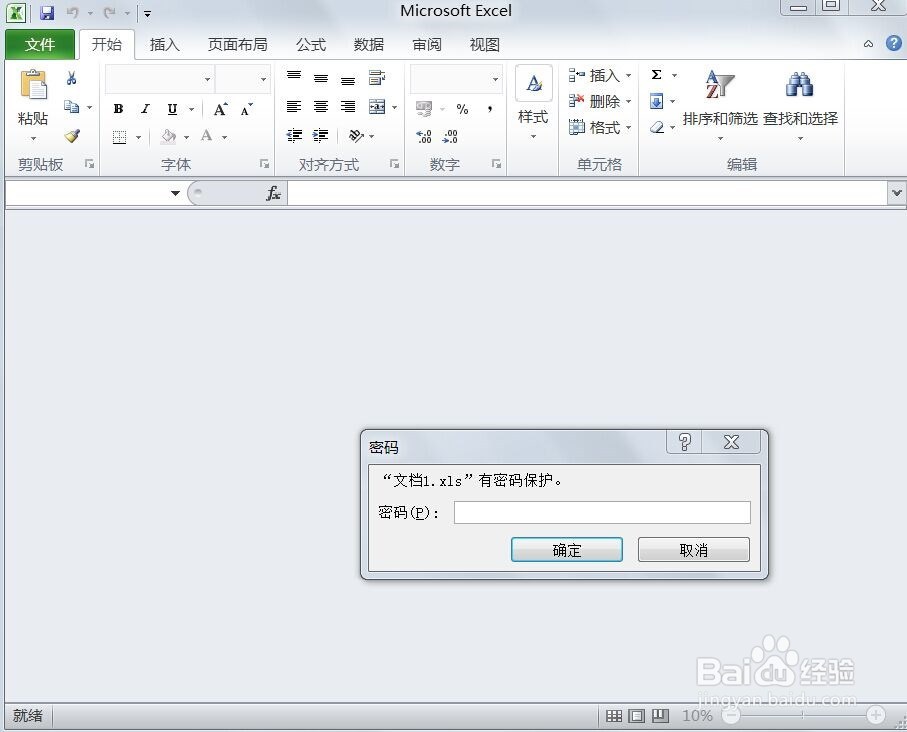
Task: Toggle italic formatting
Action: point(145,109)
